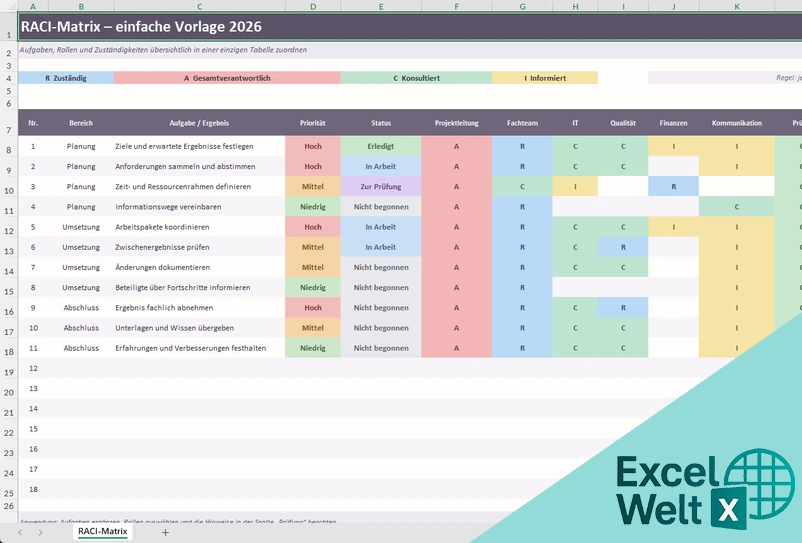Click the 'A Gesamtverantwortlich' legend cell
This screenshot has width=802, height=543.
pos(227,78)
